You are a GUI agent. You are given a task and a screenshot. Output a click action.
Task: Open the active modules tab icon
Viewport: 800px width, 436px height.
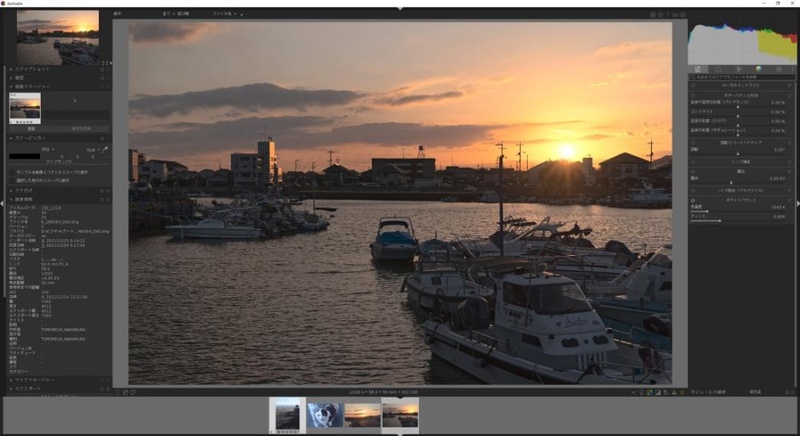(697, 69)
